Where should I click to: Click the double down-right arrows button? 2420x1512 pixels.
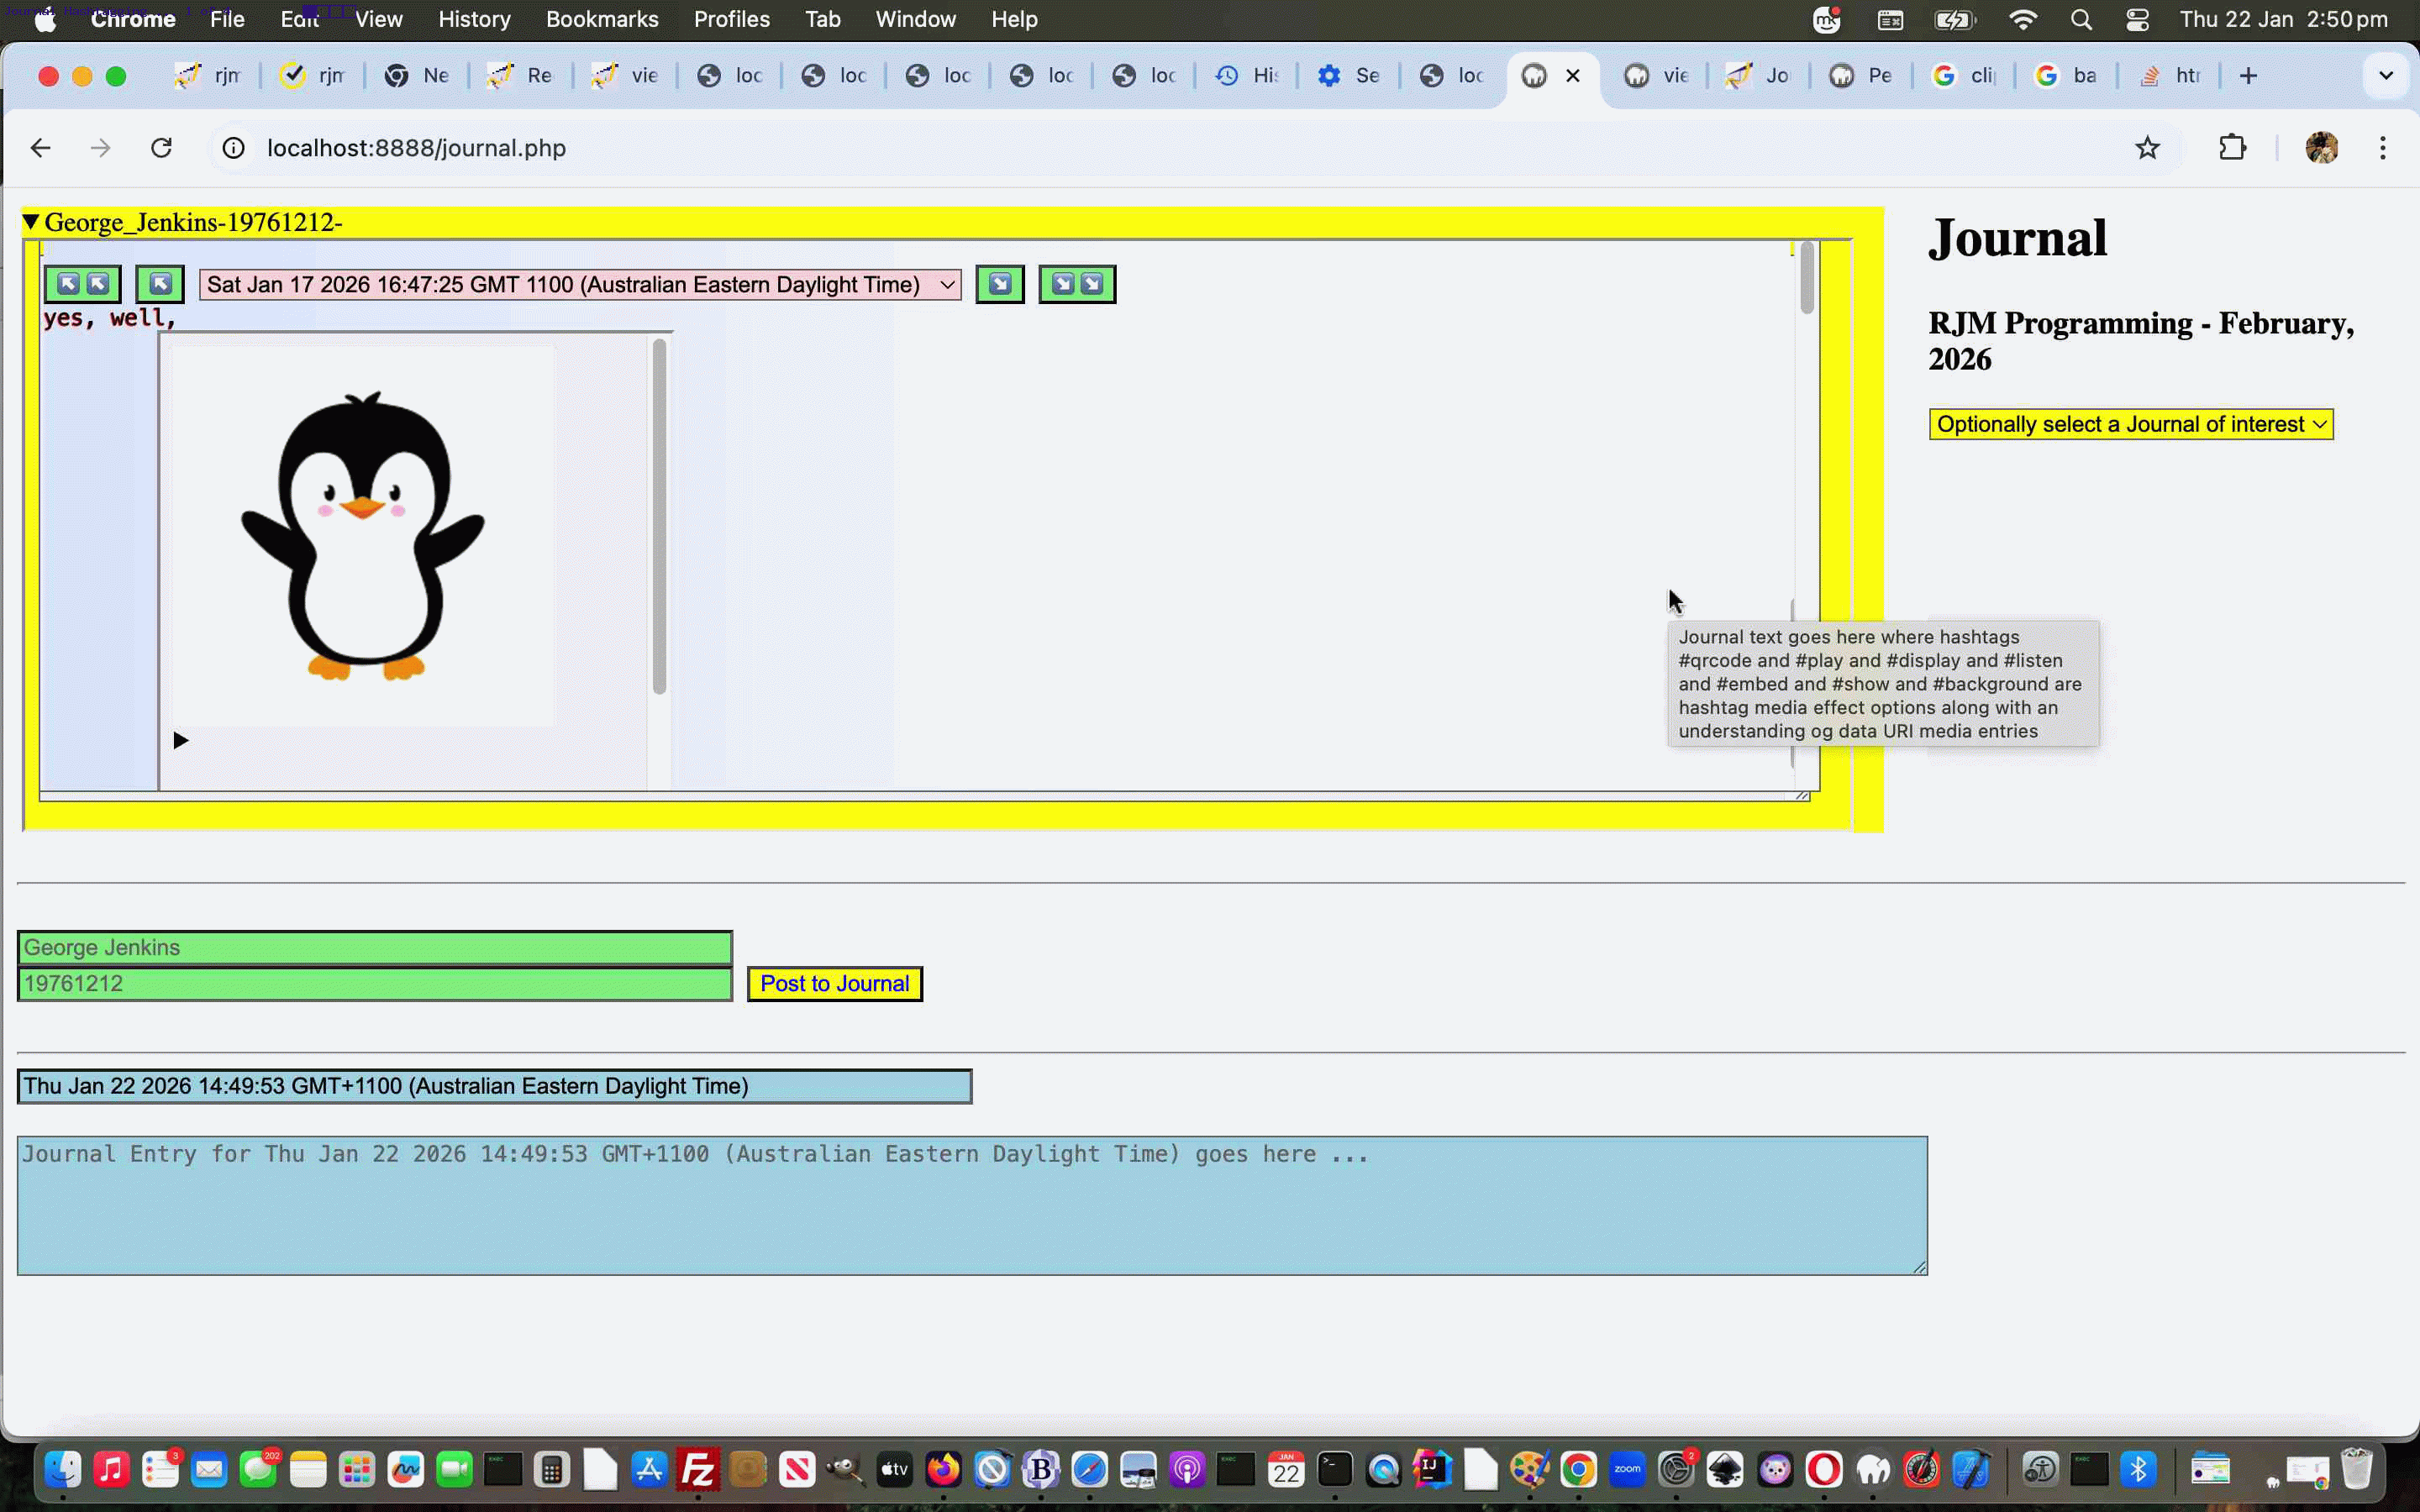1077,284
